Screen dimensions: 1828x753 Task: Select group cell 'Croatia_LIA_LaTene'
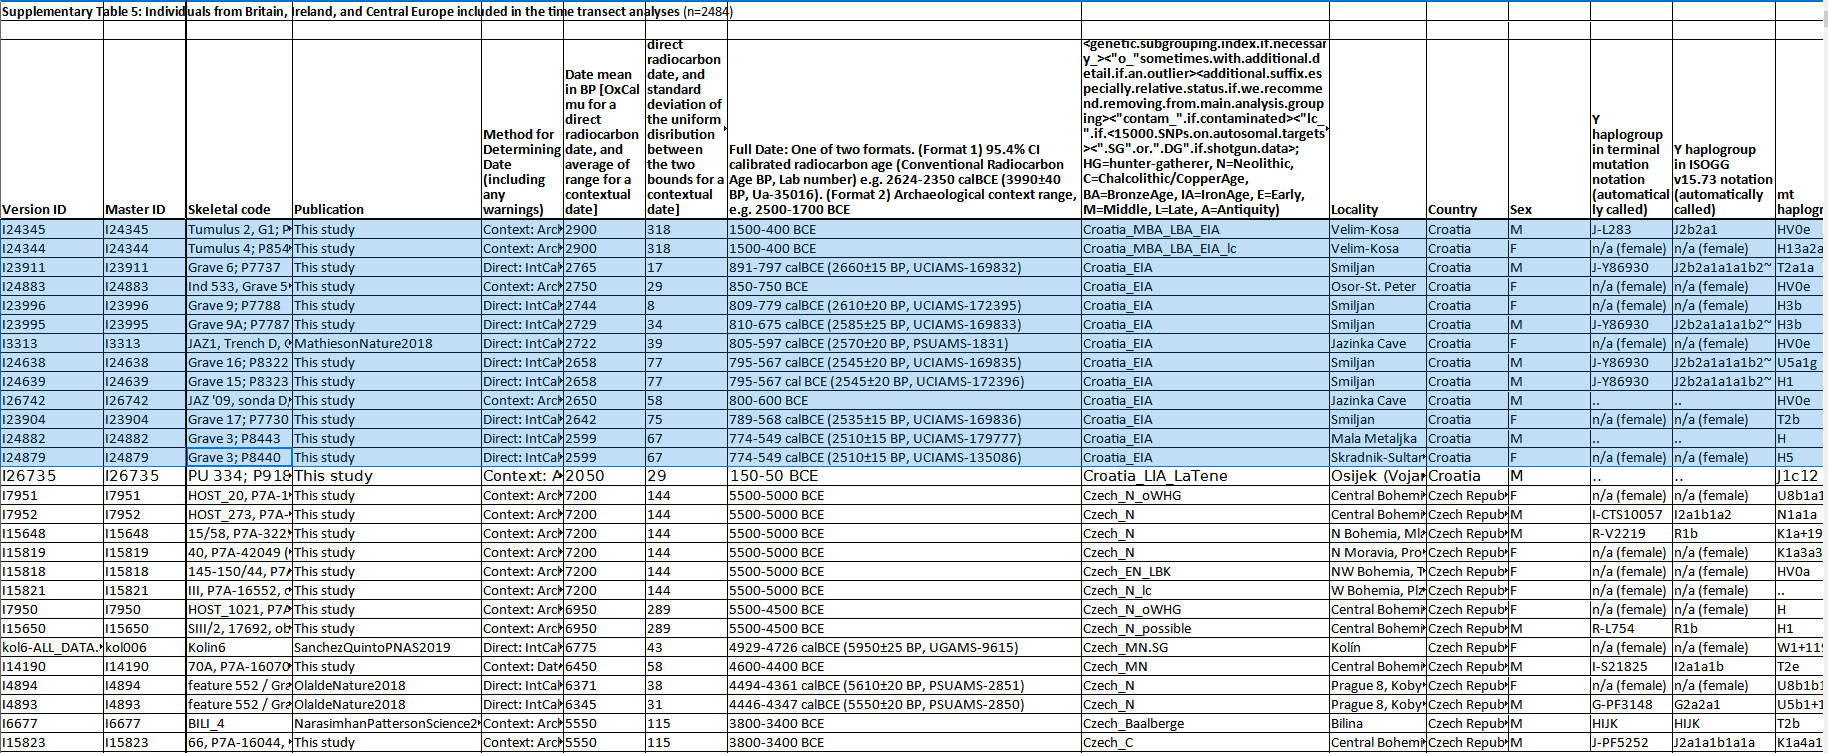pyautogui.click(x=1205, y=477)
